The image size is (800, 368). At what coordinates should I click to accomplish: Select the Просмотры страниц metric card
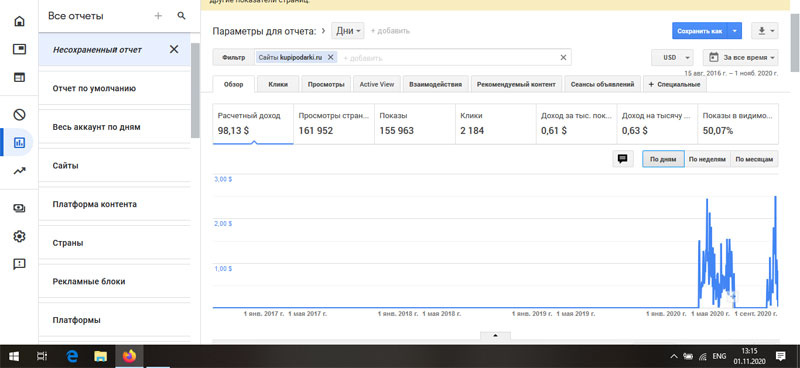[334, 124]
